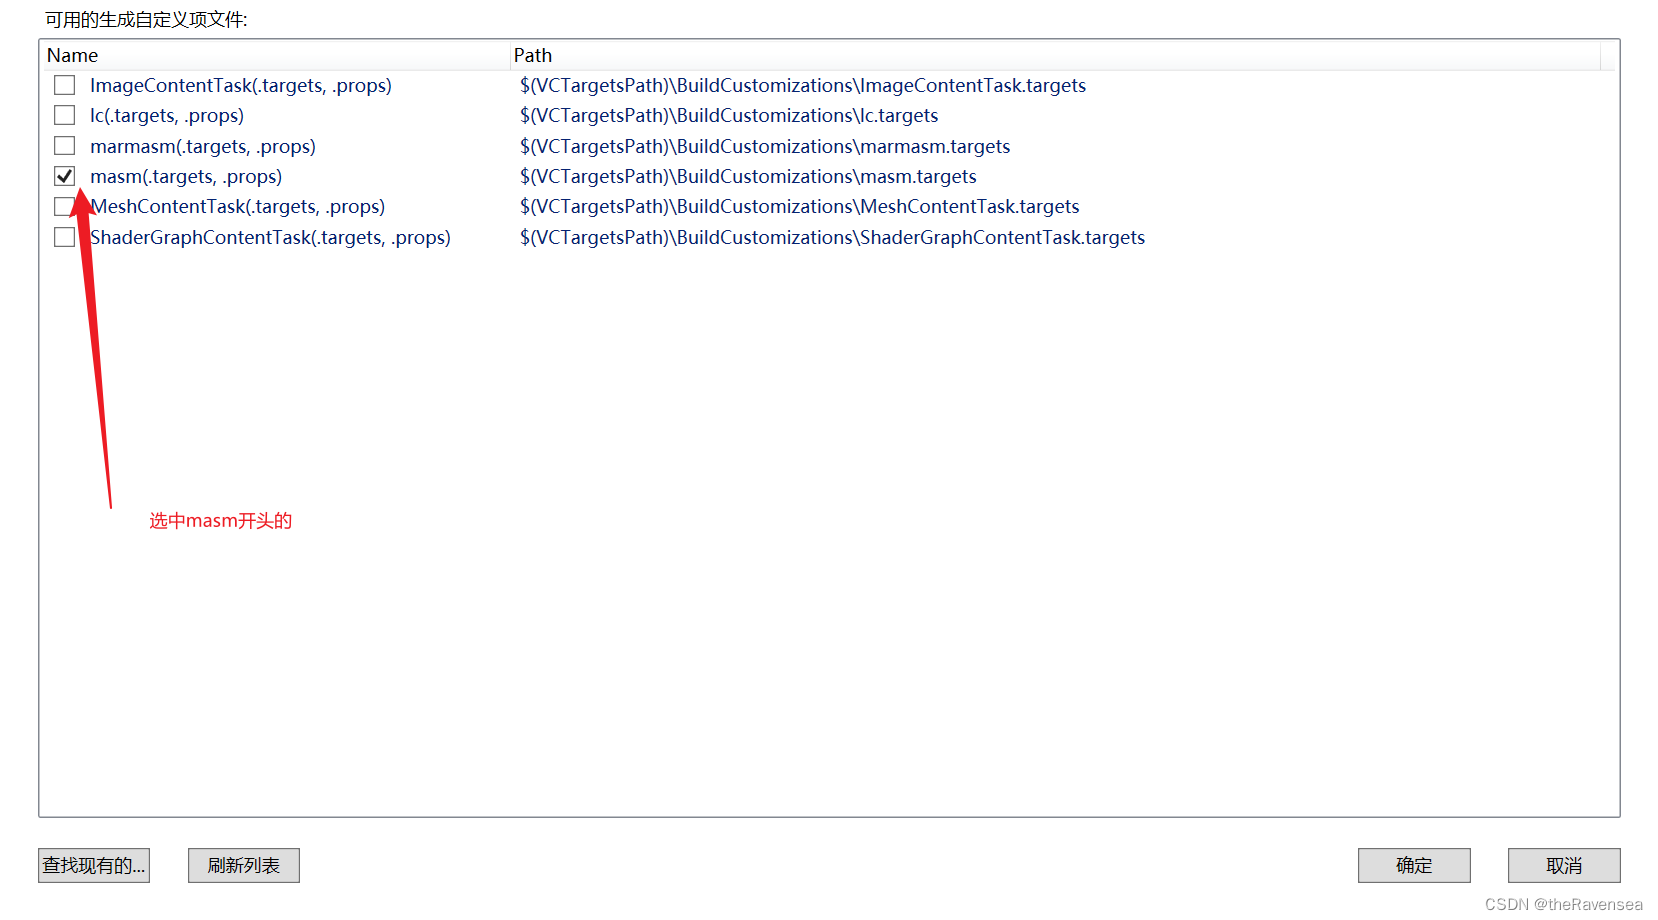
Task: Select the ShaderGraphContentTask.targets path
Action: coord(832,237)
